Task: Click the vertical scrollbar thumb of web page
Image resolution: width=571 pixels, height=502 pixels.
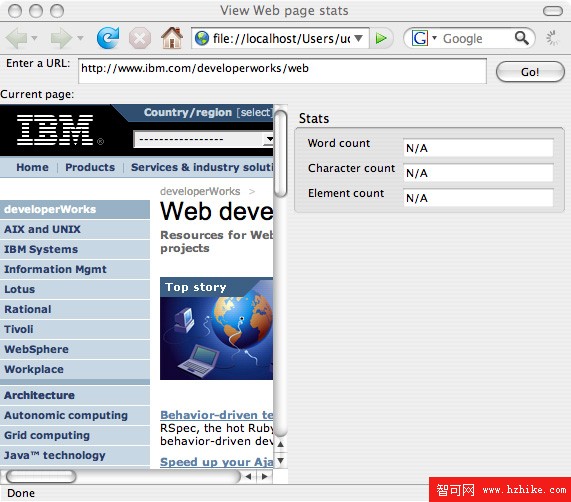Action: (x=280, y=153)
